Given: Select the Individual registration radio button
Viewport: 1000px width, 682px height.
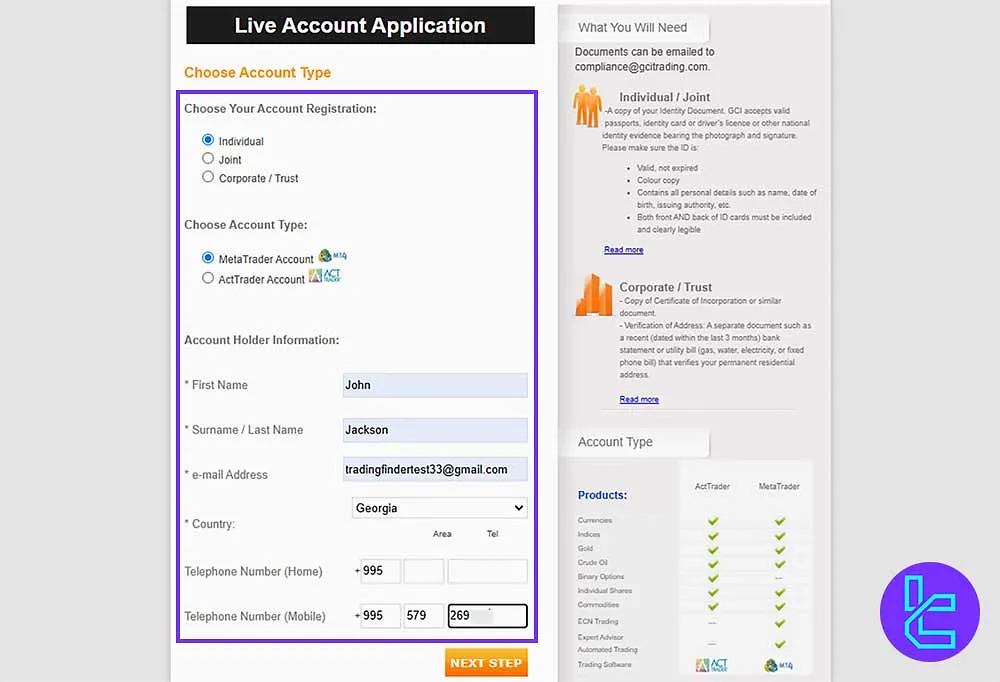Looking at the screenshot, I should [x=208, y=140].
